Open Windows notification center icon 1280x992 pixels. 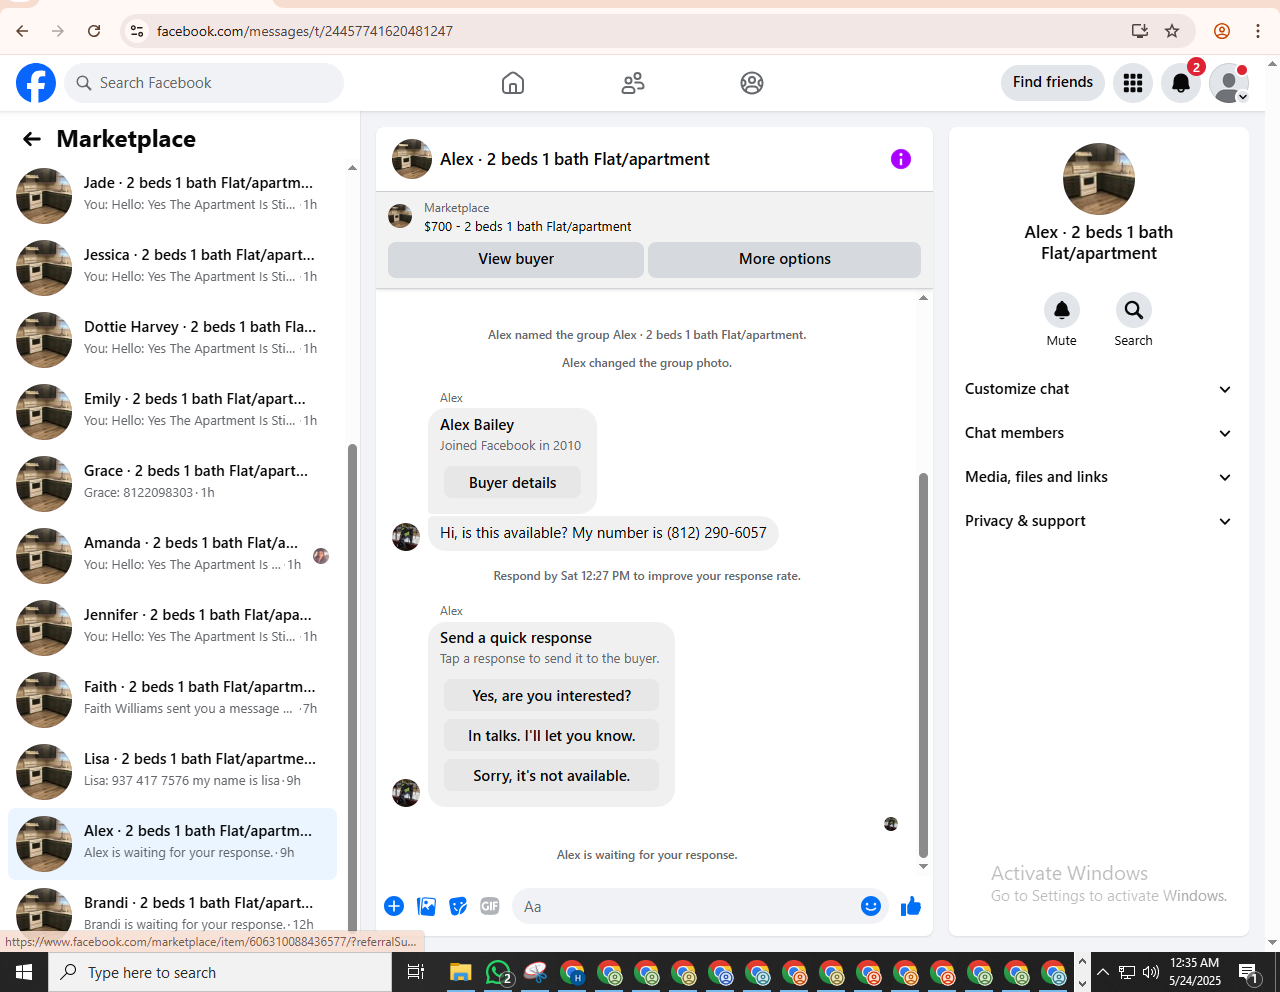[1249, 972]
